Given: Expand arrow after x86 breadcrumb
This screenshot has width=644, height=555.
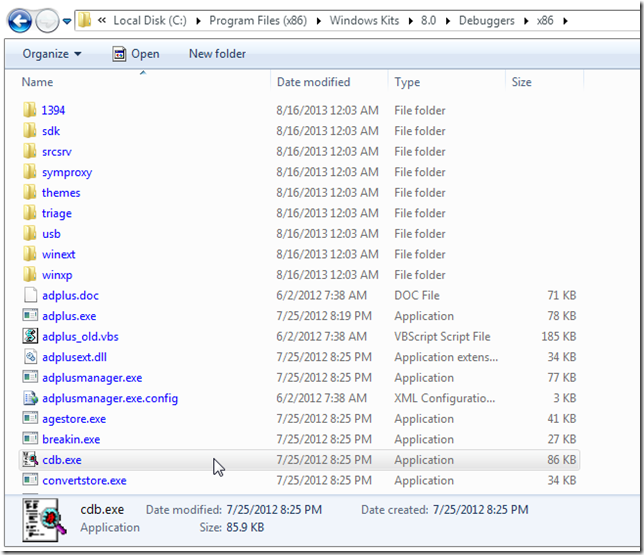Looking at the screenshot, I should [566, 21].
